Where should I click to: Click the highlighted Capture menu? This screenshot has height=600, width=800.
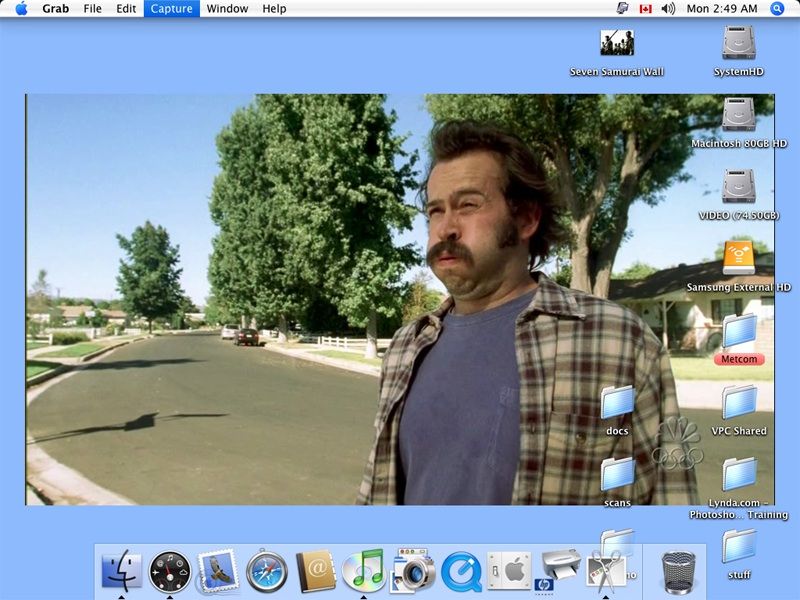click(171, 9)
